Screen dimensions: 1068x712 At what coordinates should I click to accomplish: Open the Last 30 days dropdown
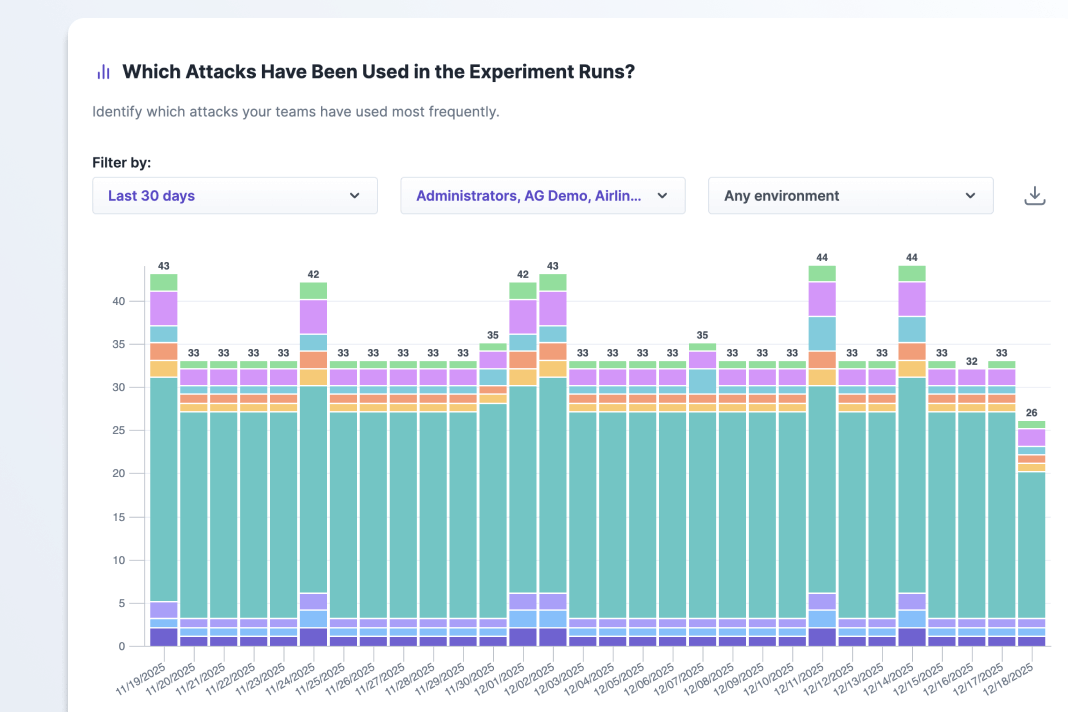pyautogui.click(x=234, y=196)
